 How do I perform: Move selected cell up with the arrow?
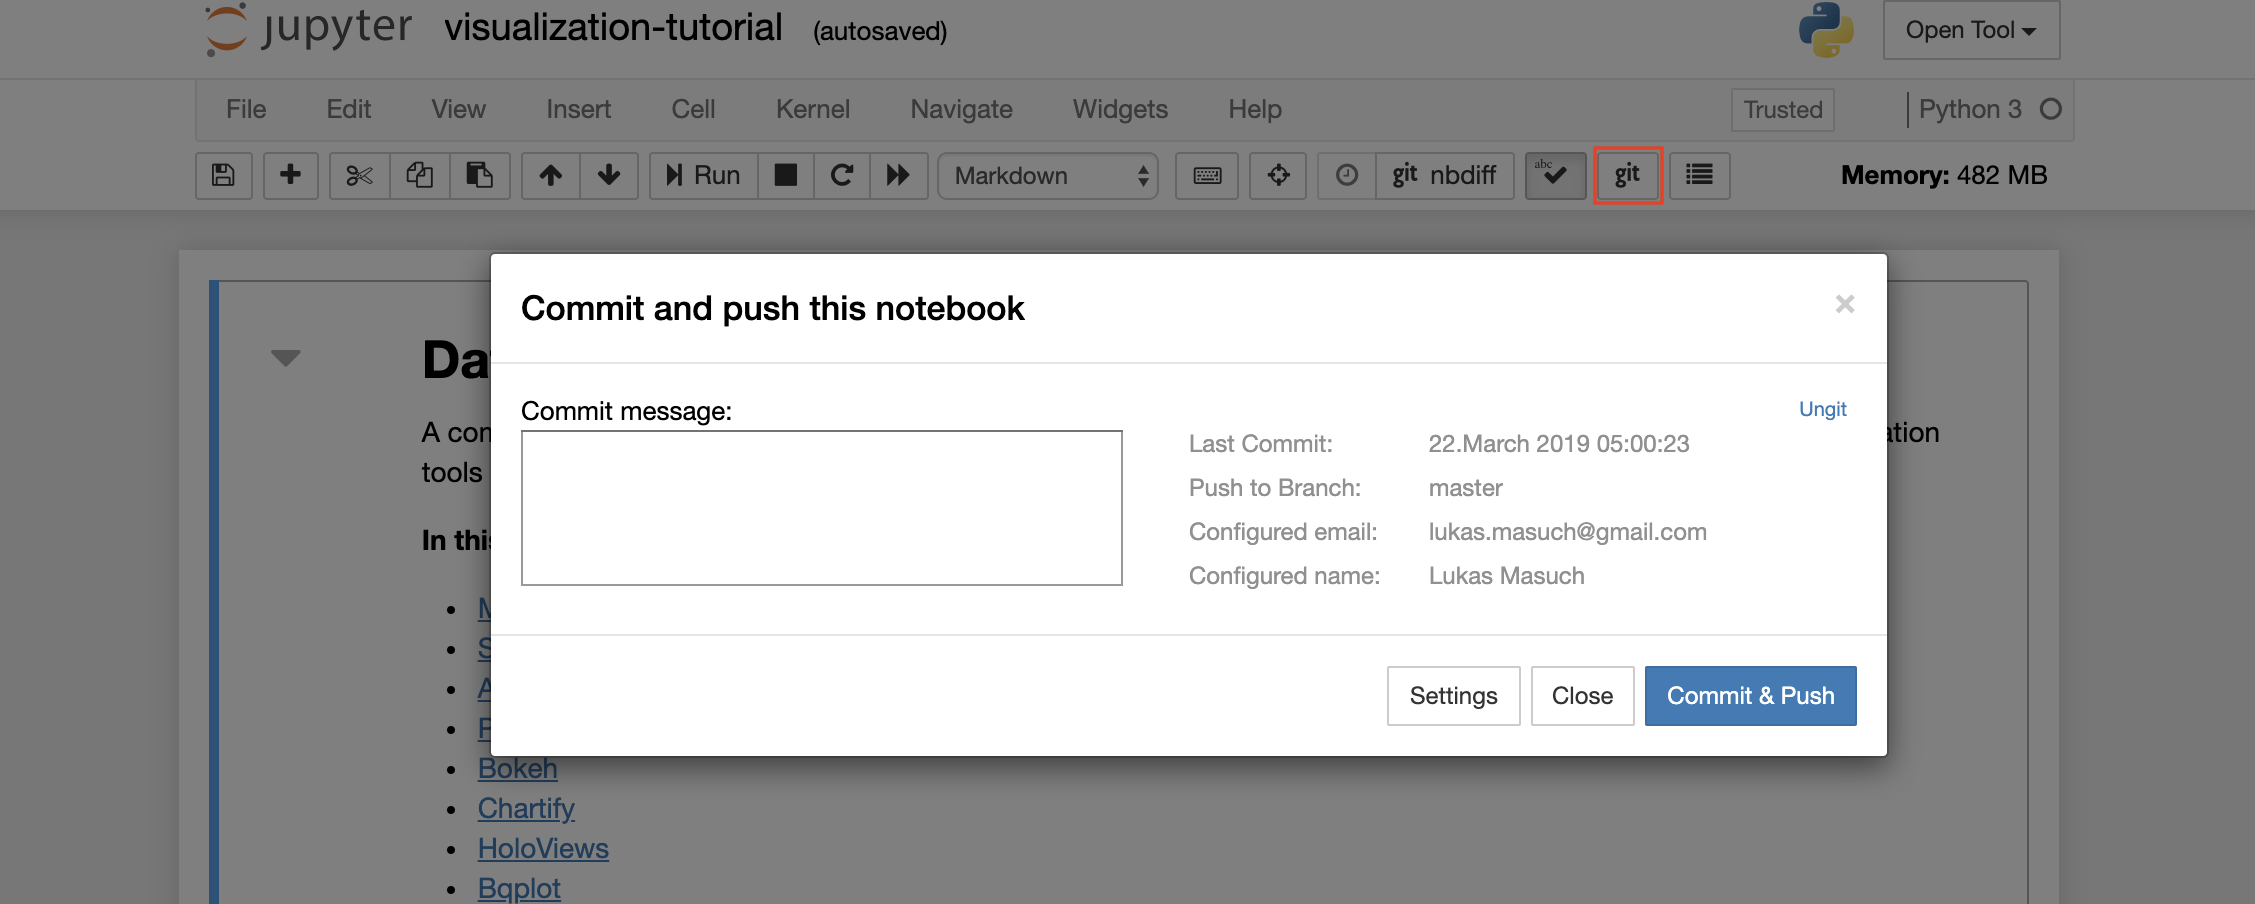pyautogui.click(x=550, y=175)
